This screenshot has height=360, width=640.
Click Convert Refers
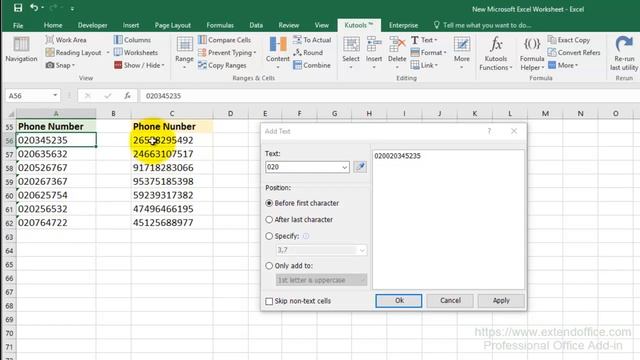574,52
